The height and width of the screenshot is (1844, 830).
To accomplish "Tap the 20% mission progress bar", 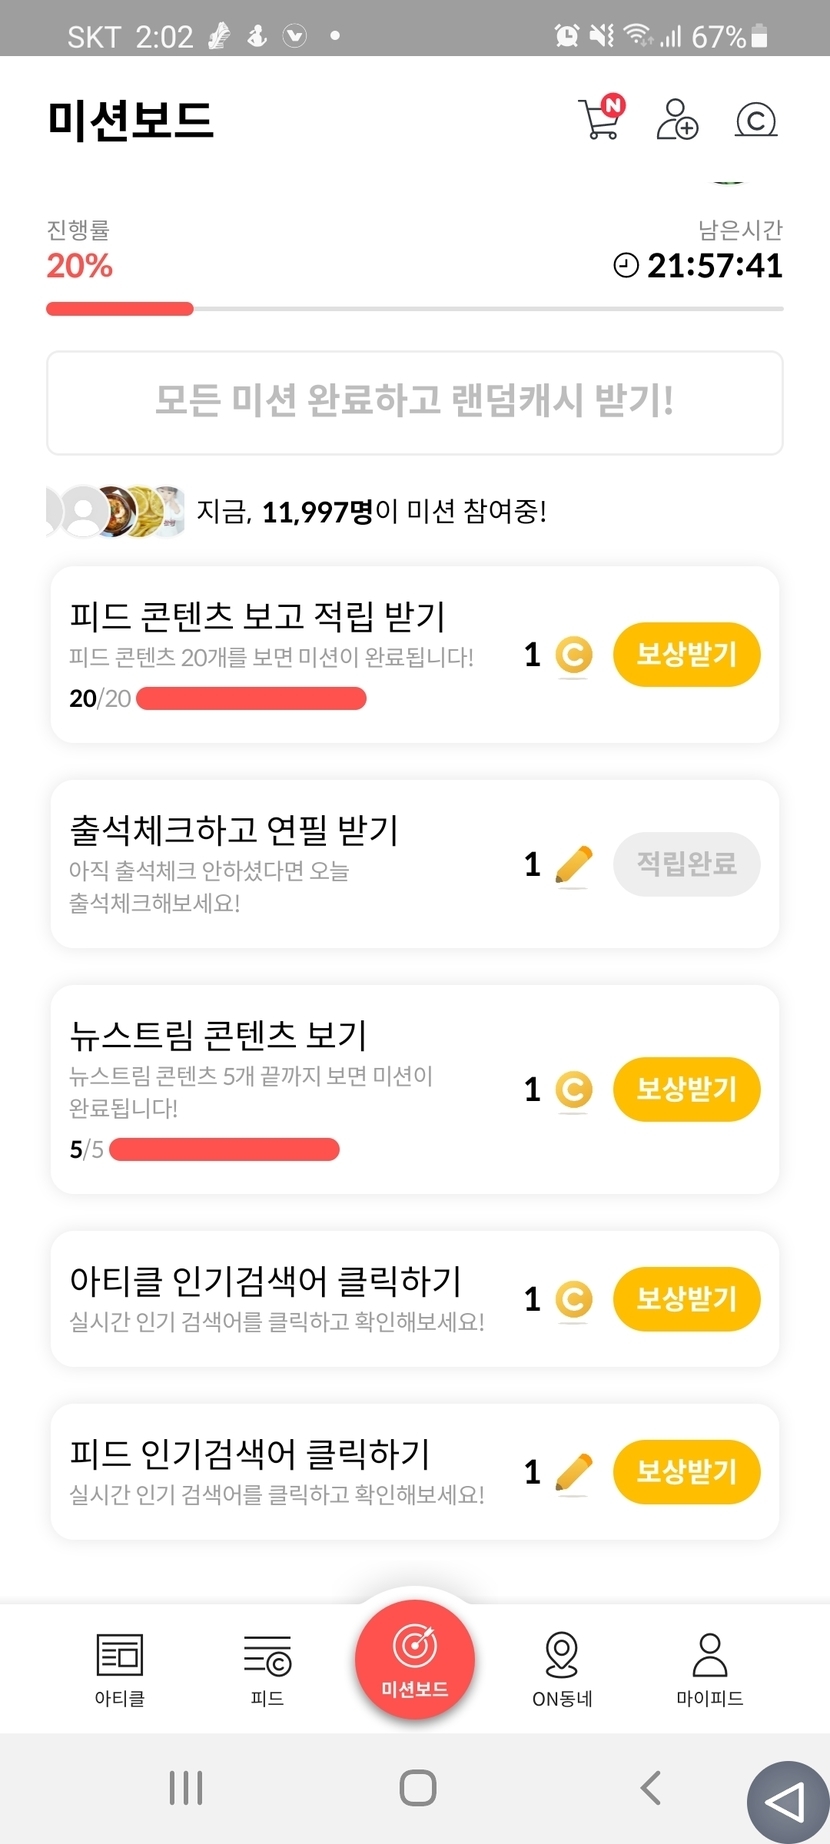I will pyautogui.click(x=414, y=309).
